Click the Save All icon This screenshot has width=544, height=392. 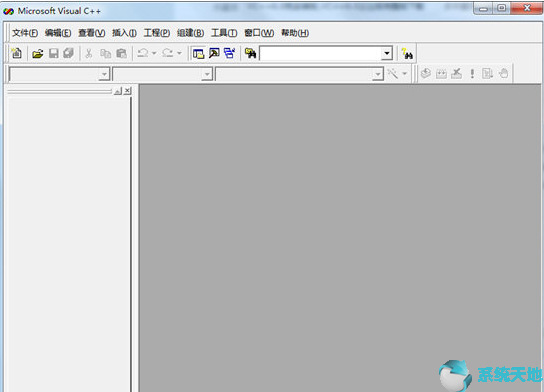(x=68, y=53)
